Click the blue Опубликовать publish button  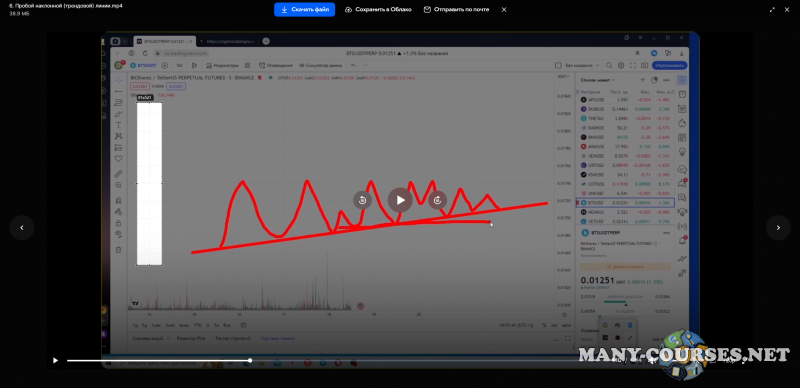tap(669, 65)
